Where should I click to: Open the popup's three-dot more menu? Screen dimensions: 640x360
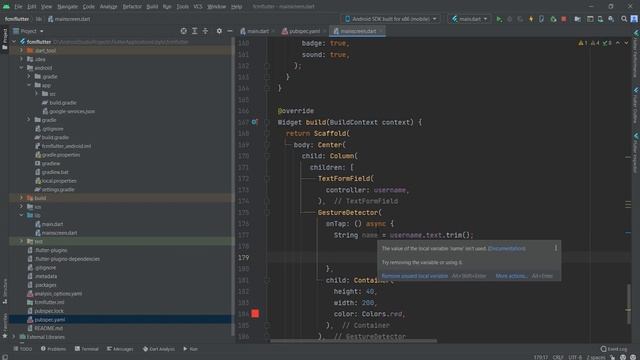coord(556,248)
